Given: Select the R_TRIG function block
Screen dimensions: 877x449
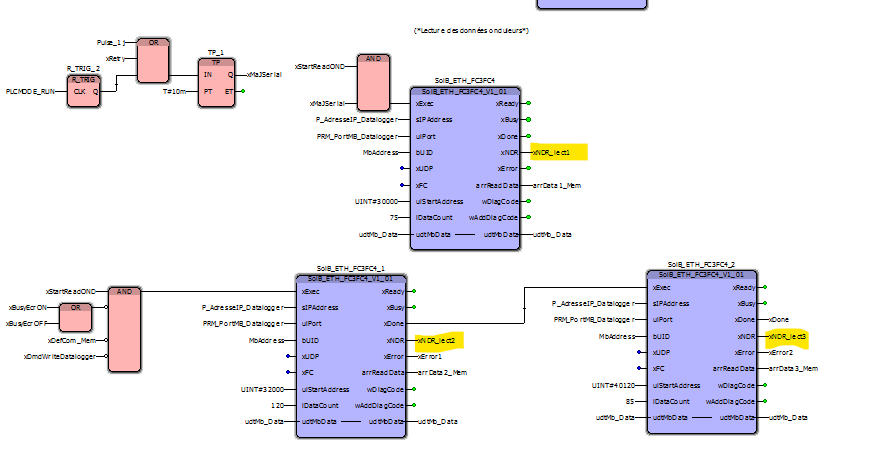Looking at the screenshot, I should 85,90.
